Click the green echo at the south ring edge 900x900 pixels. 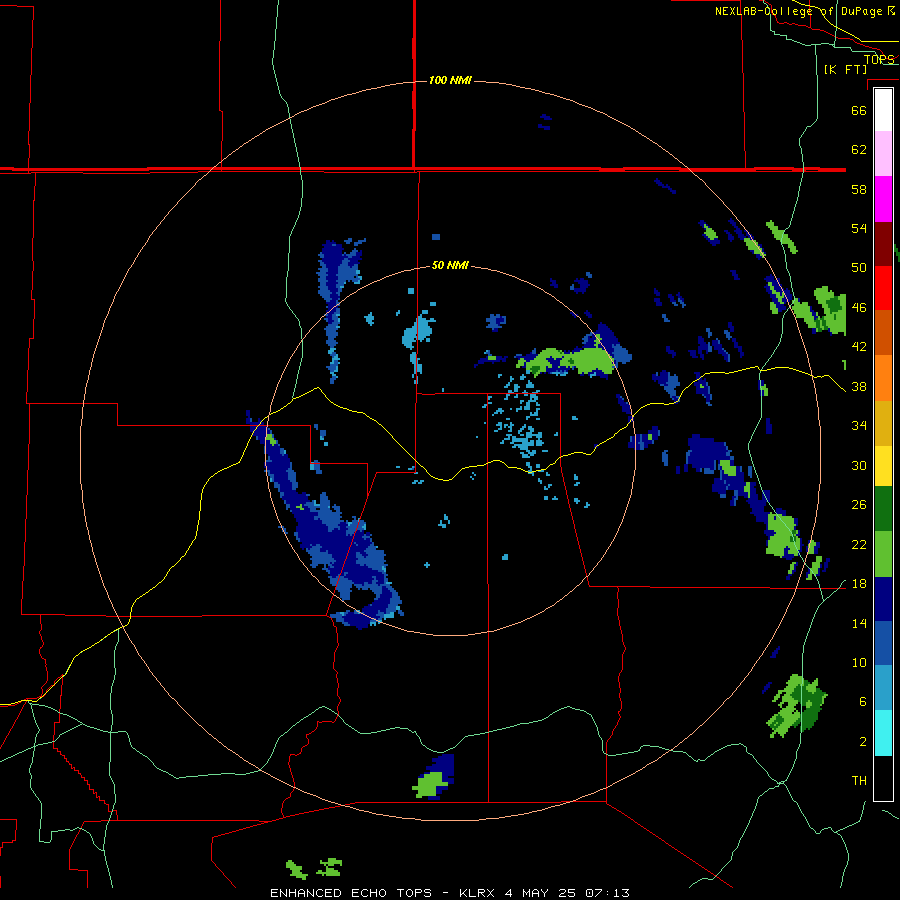pyautogui.click(x=430, y=785)
